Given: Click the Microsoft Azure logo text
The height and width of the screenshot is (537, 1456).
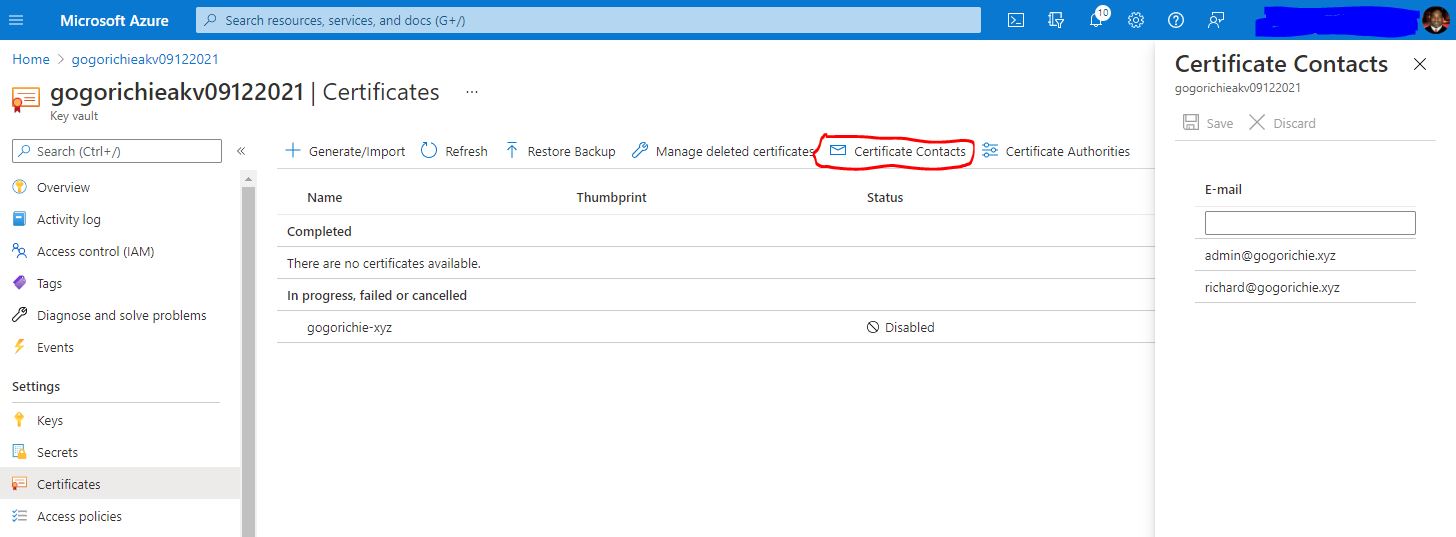Looking at the screenshot, I should pos(114,20).
